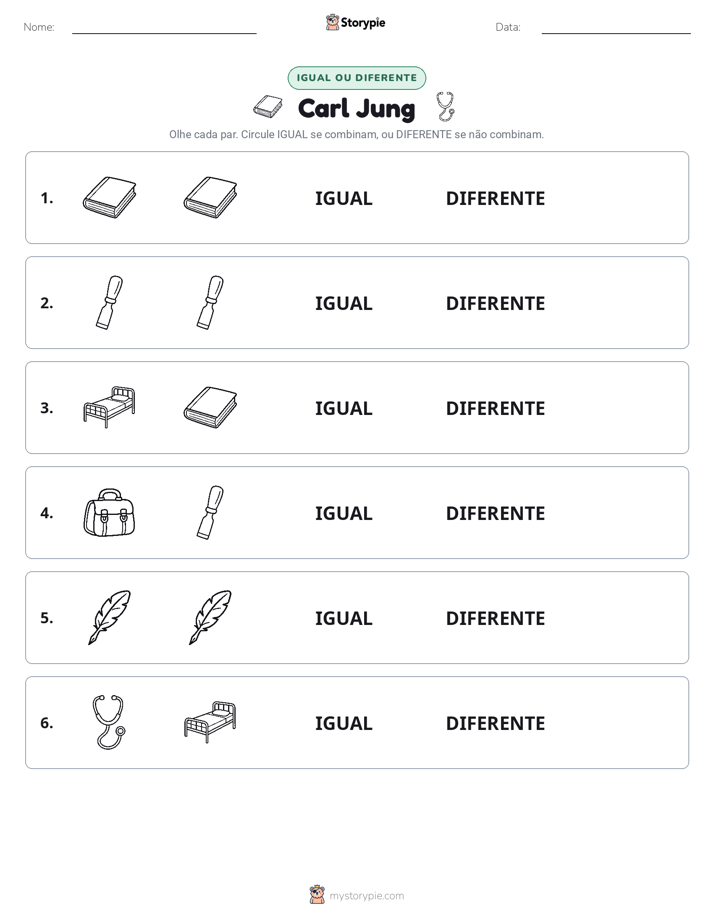Screen dimensions: 714x924
Task: Click the doctor bag icon in row 4
Action: 109,512
